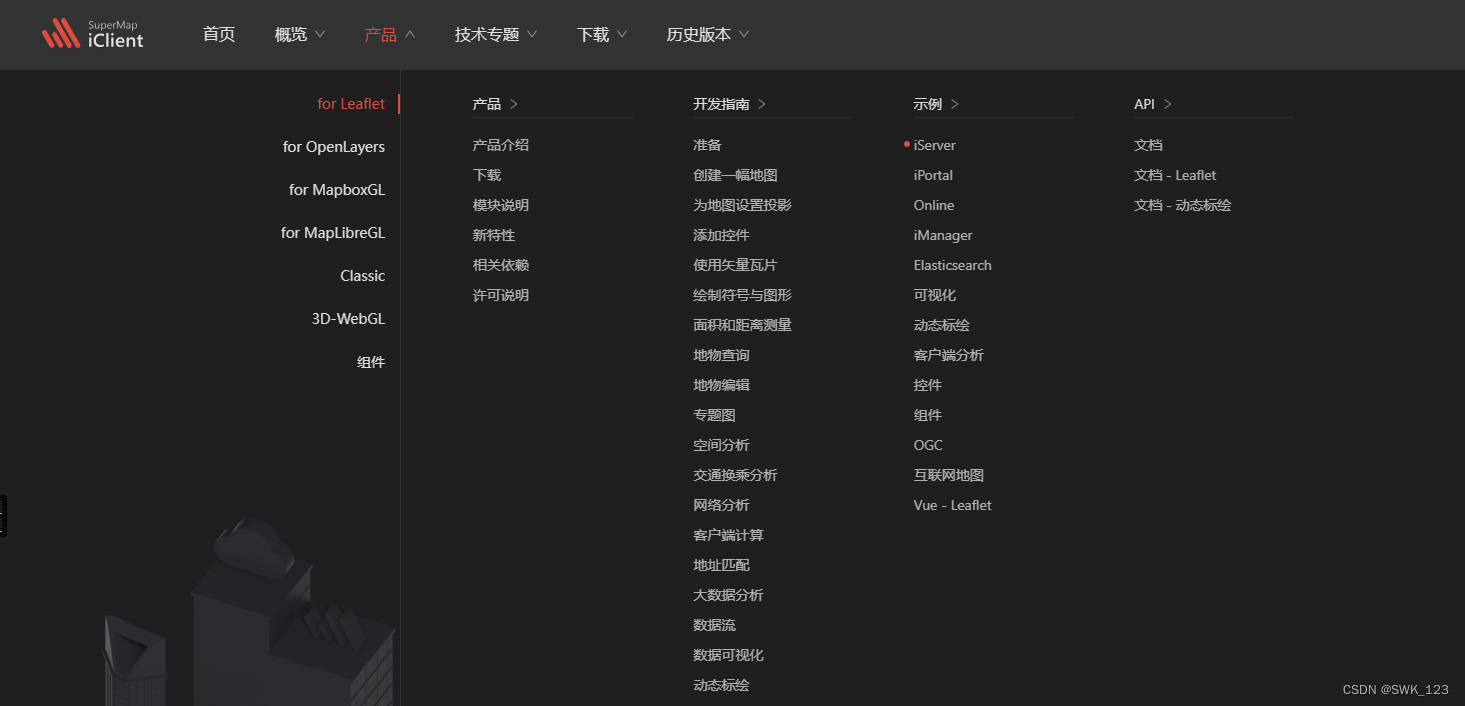Open 地物查询 guide

[x=721, y=355]
